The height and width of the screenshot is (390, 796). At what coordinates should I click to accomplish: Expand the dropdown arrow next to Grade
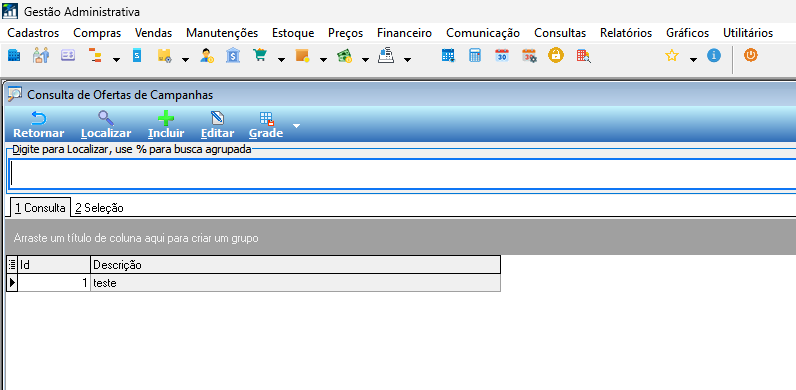(296, 125)
